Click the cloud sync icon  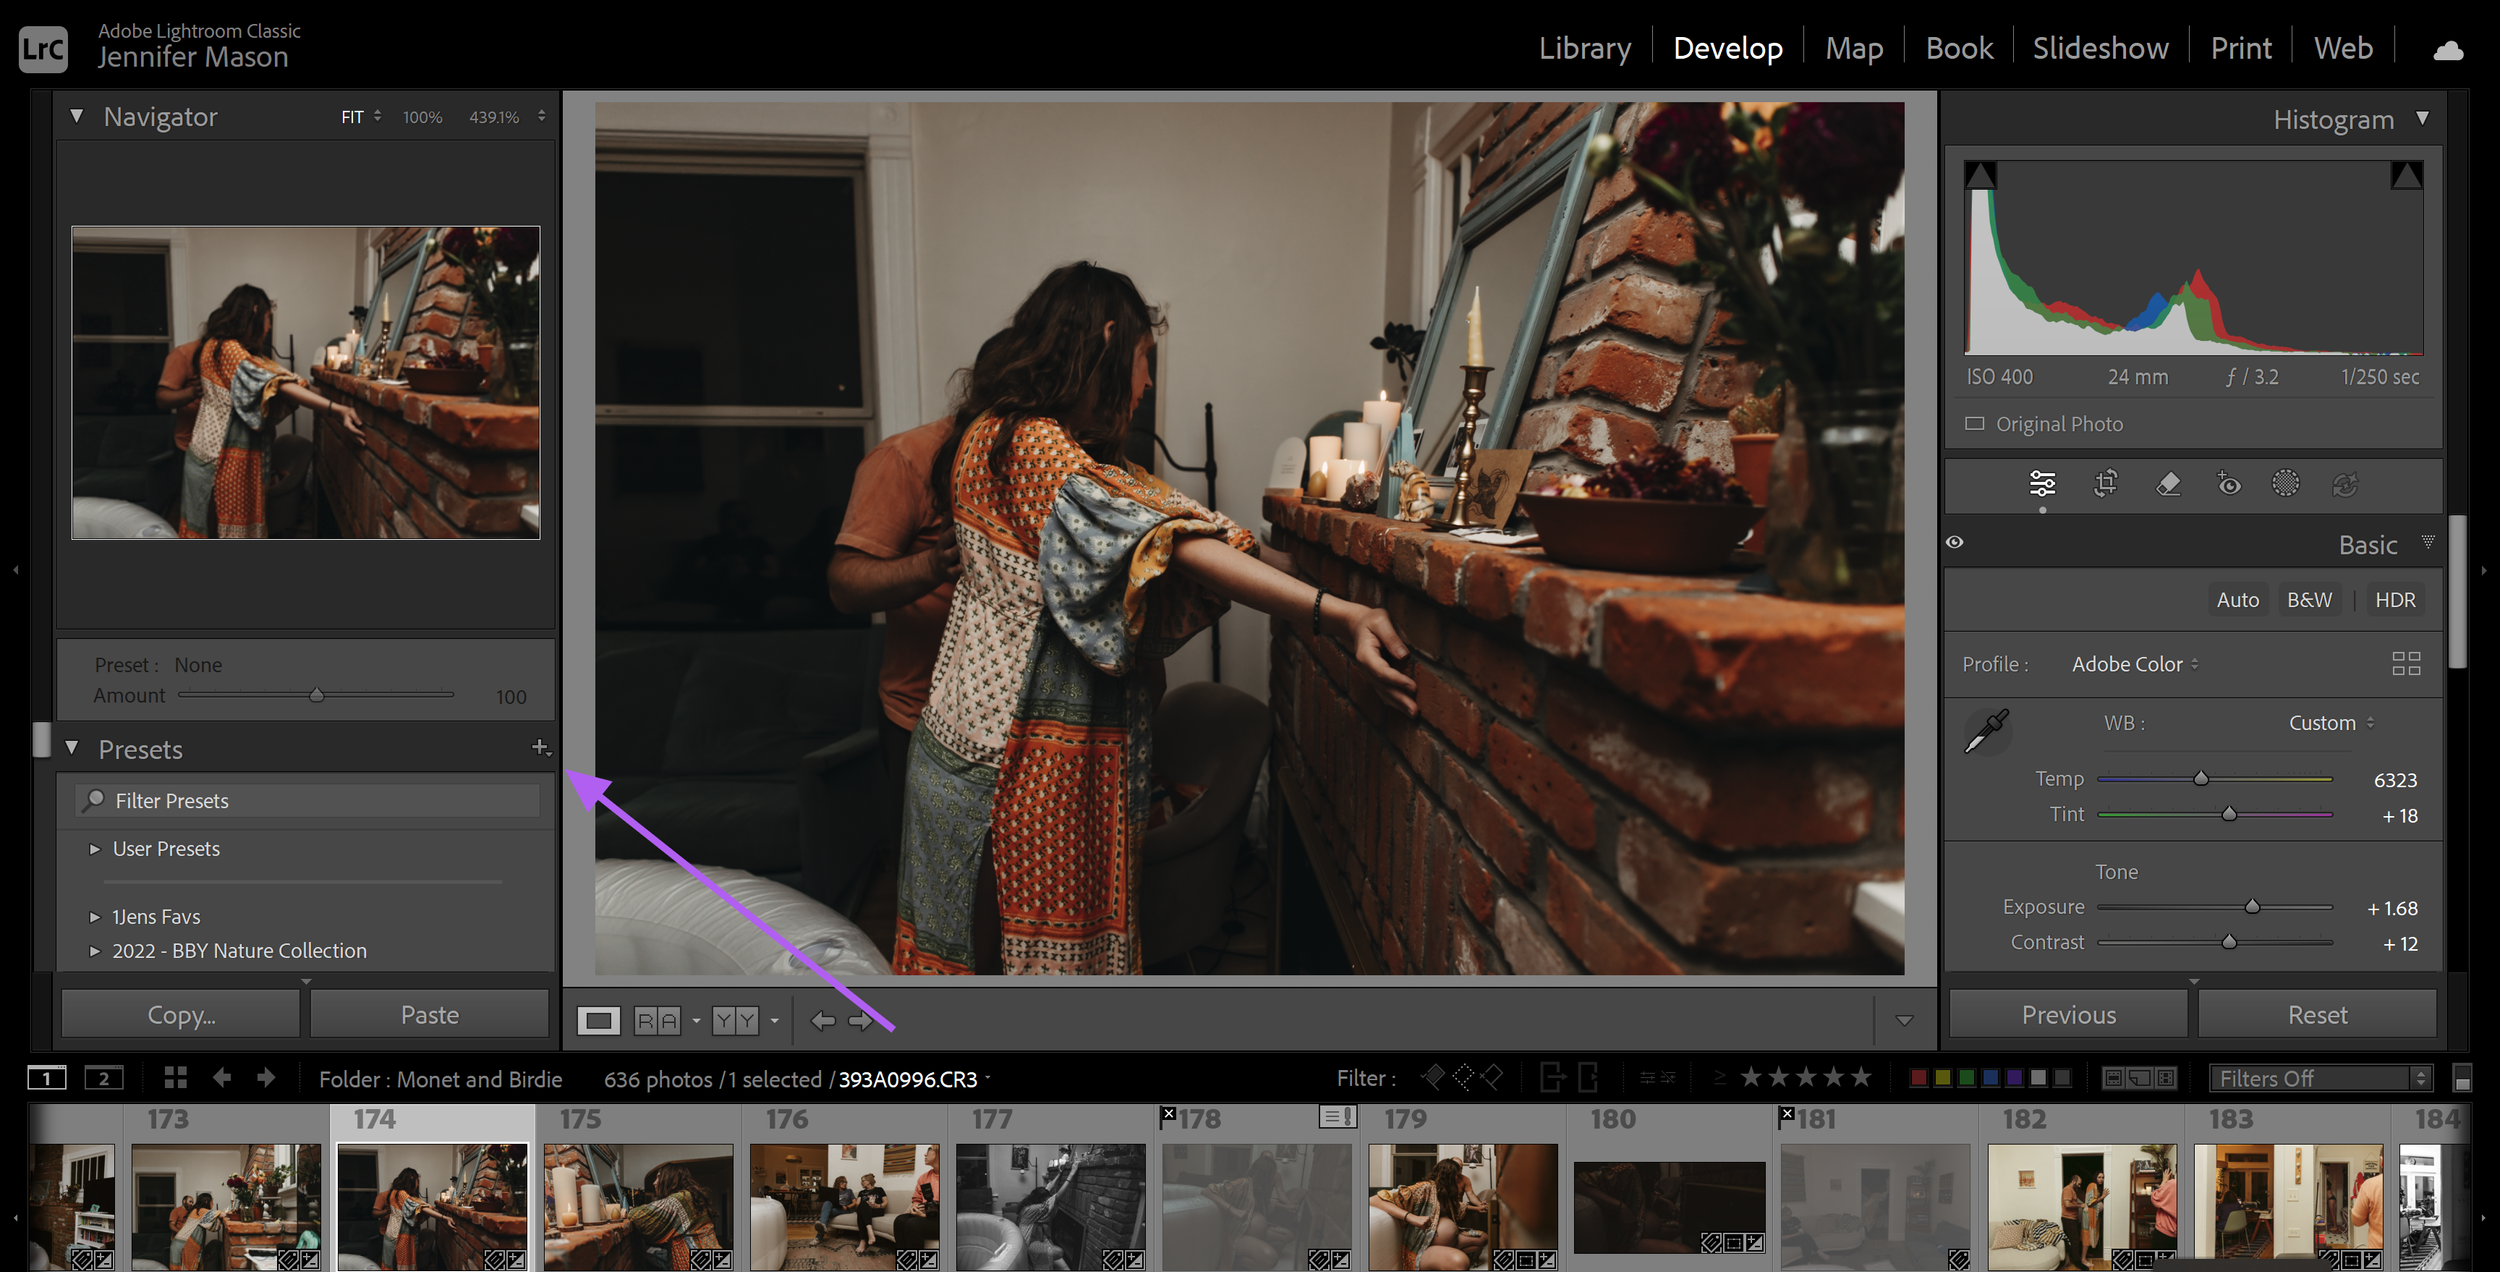[x=2447, y=50]
